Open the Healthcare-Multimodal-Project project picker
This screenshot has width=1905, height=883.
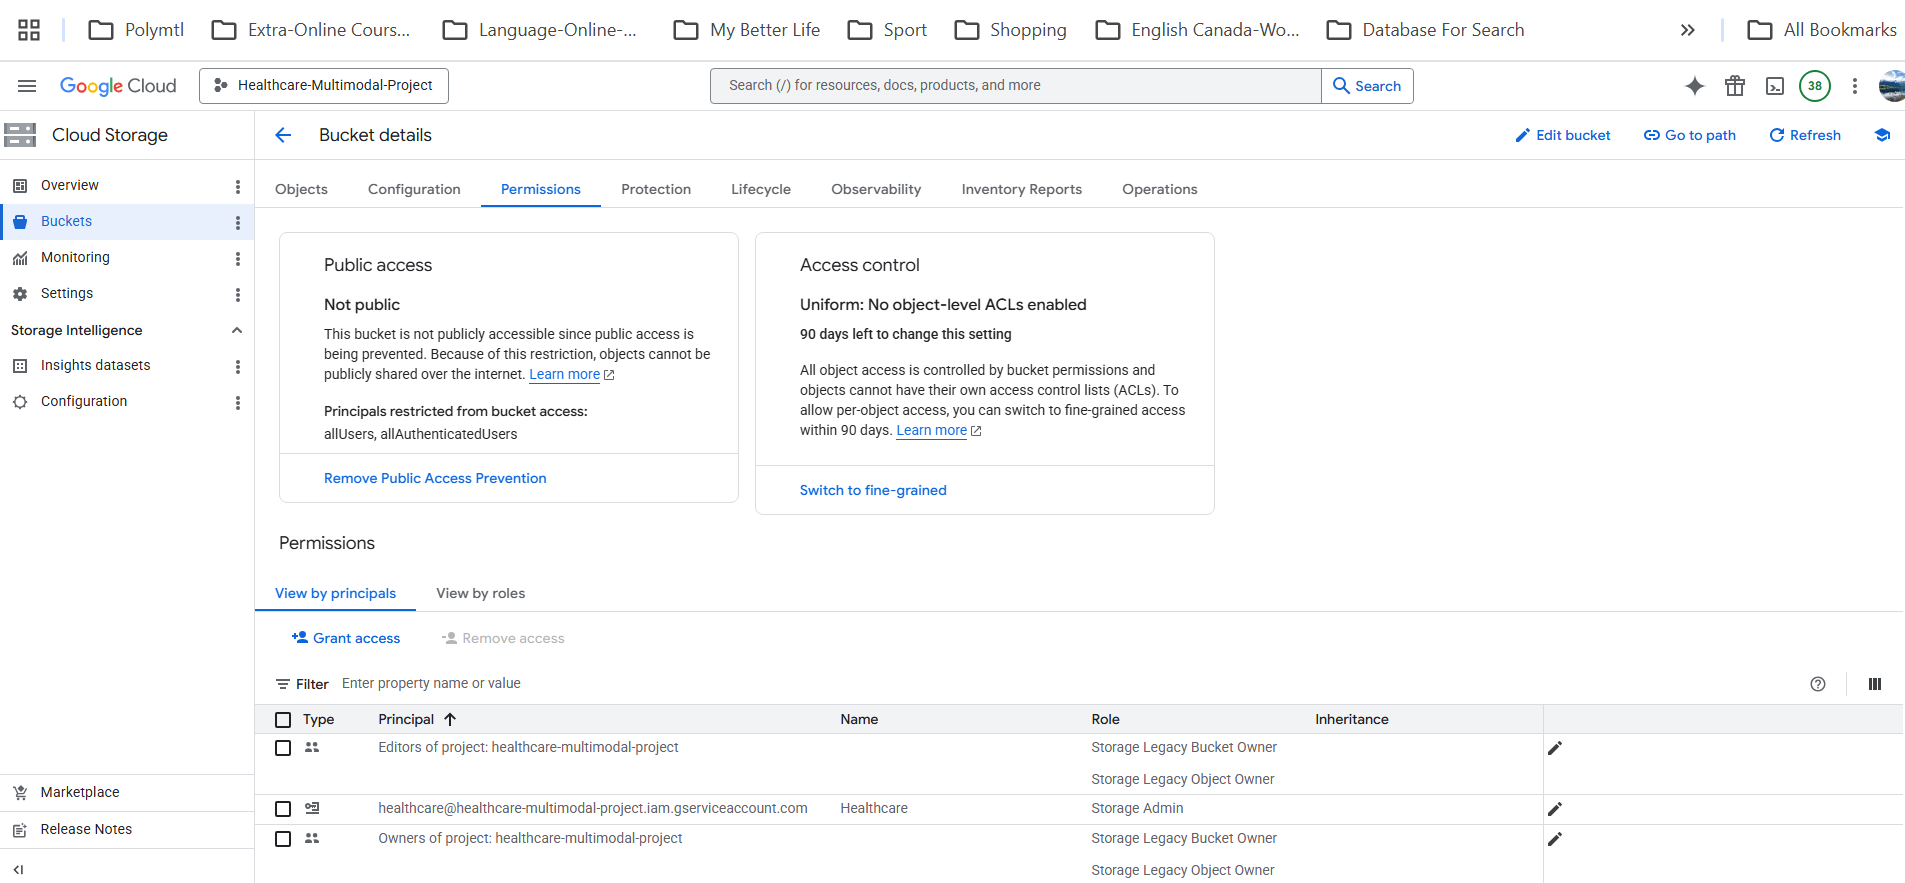324,86
